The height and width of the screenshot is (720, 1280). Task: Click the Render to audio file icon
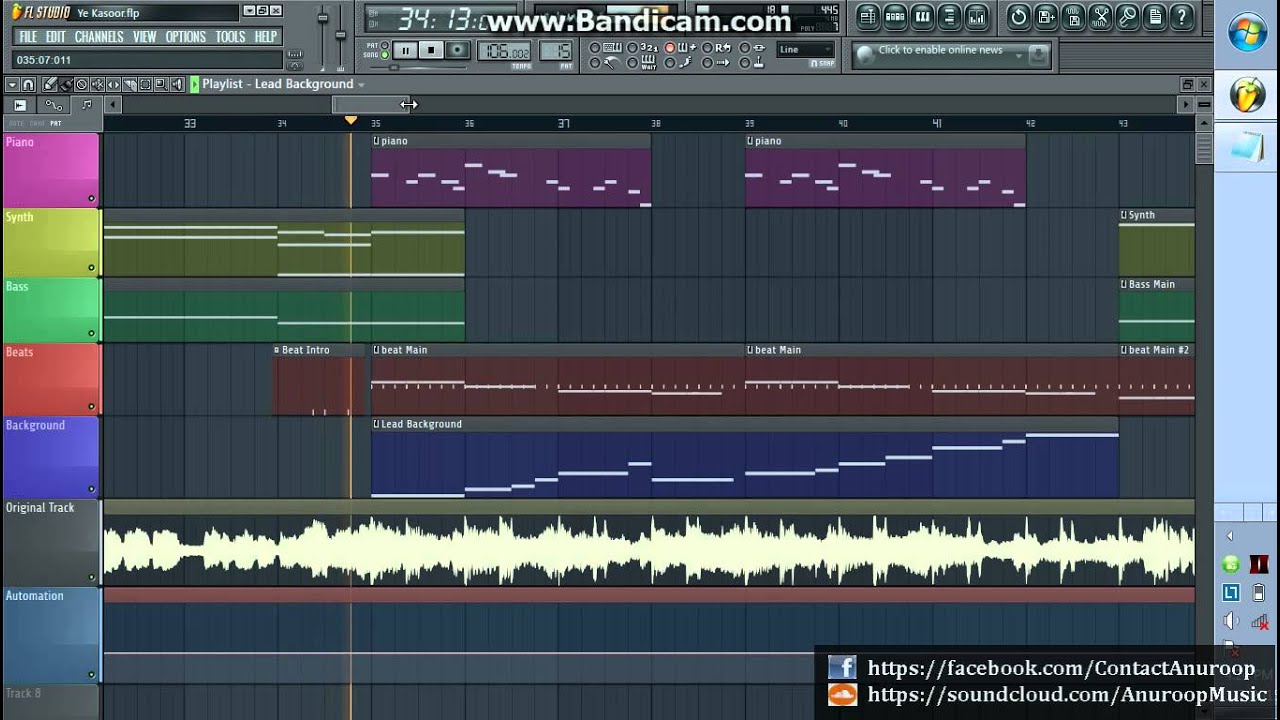1074,17
